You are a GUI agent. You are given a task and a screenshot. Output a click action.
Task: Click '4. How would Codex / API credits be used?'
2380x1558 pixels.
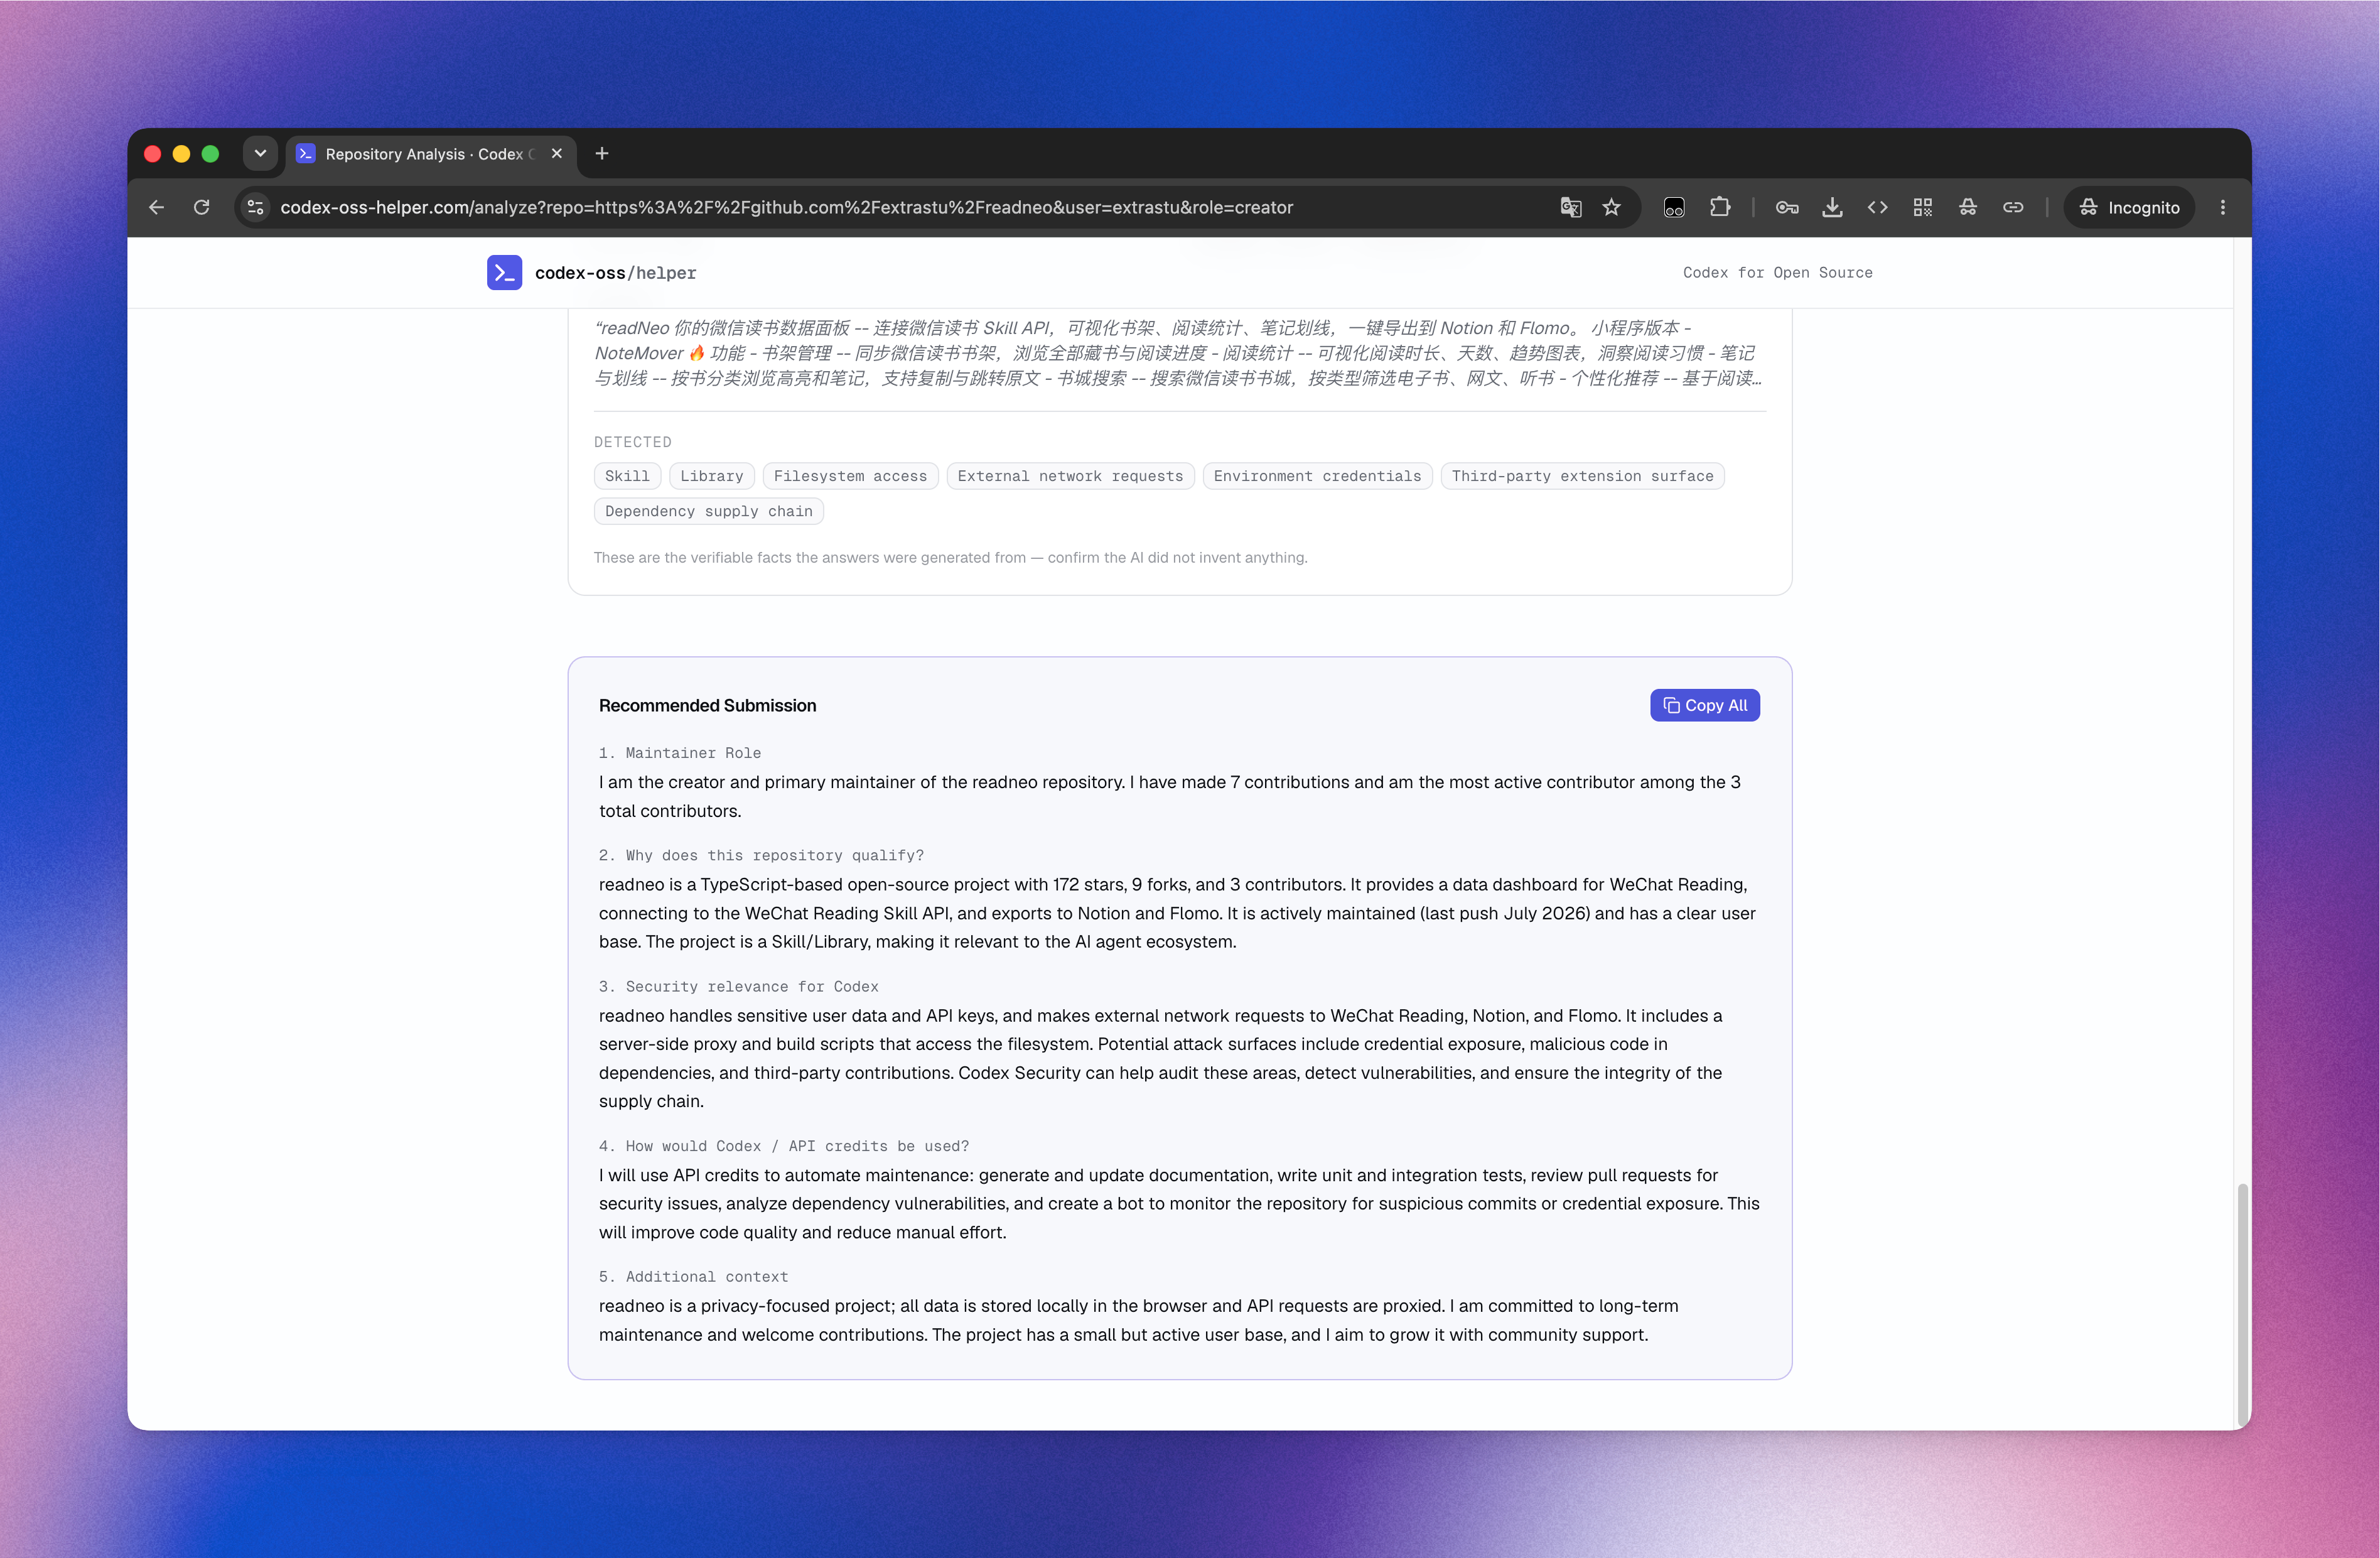[x=784, y=1146]
